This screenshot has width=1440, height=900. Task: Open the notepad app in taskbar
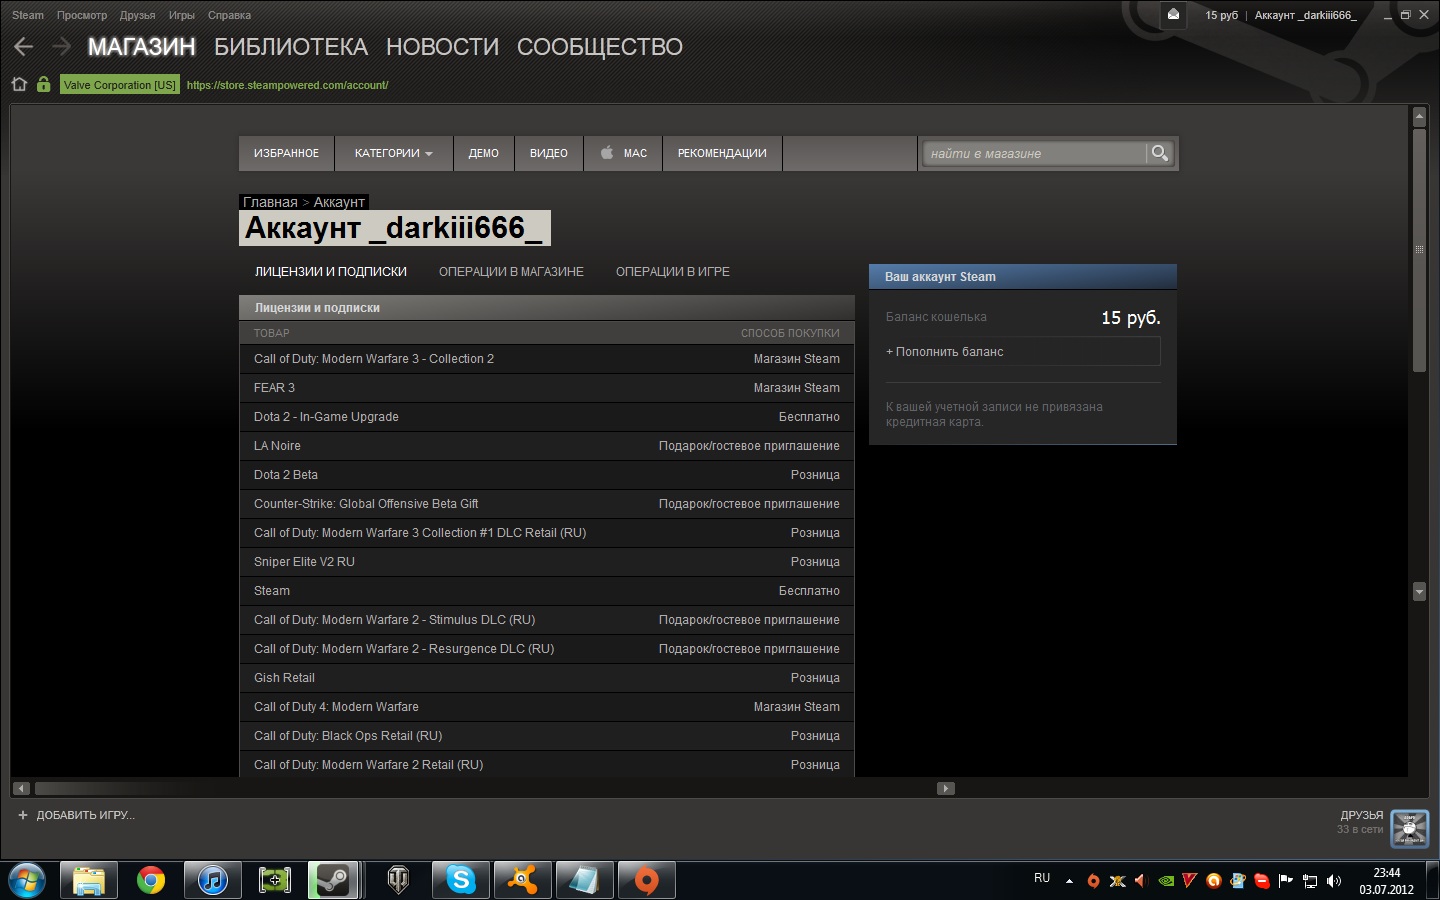click(584, 880)
